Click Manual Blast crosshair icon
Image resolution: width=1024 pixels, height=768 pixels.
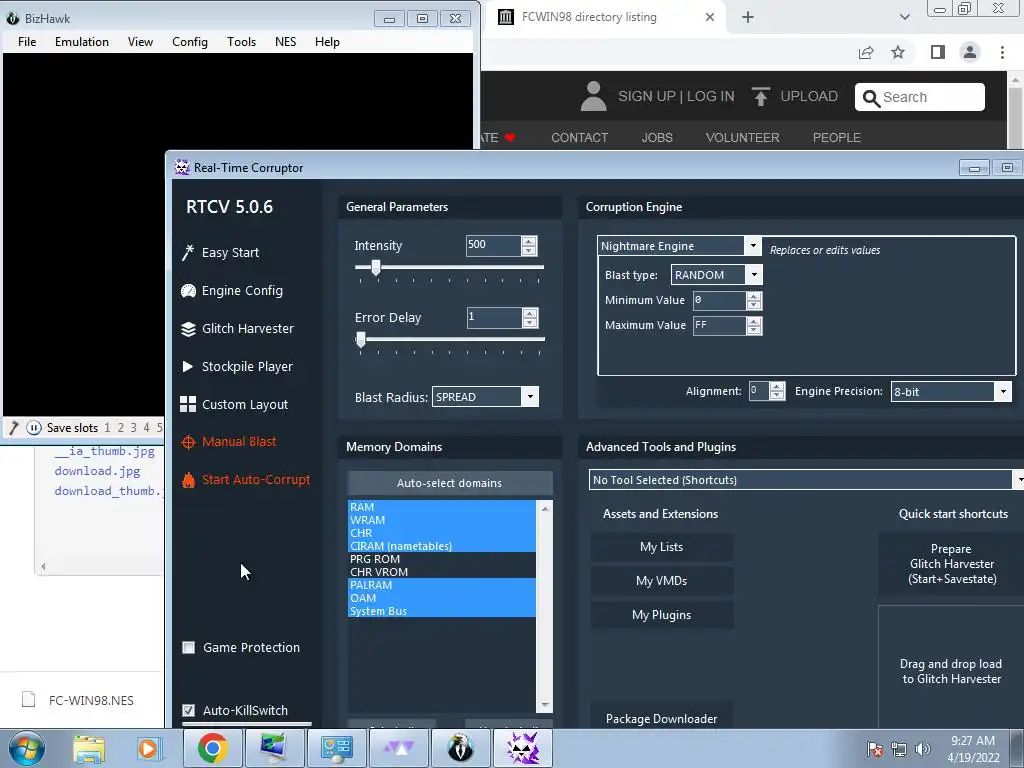[x=188, y=442]
